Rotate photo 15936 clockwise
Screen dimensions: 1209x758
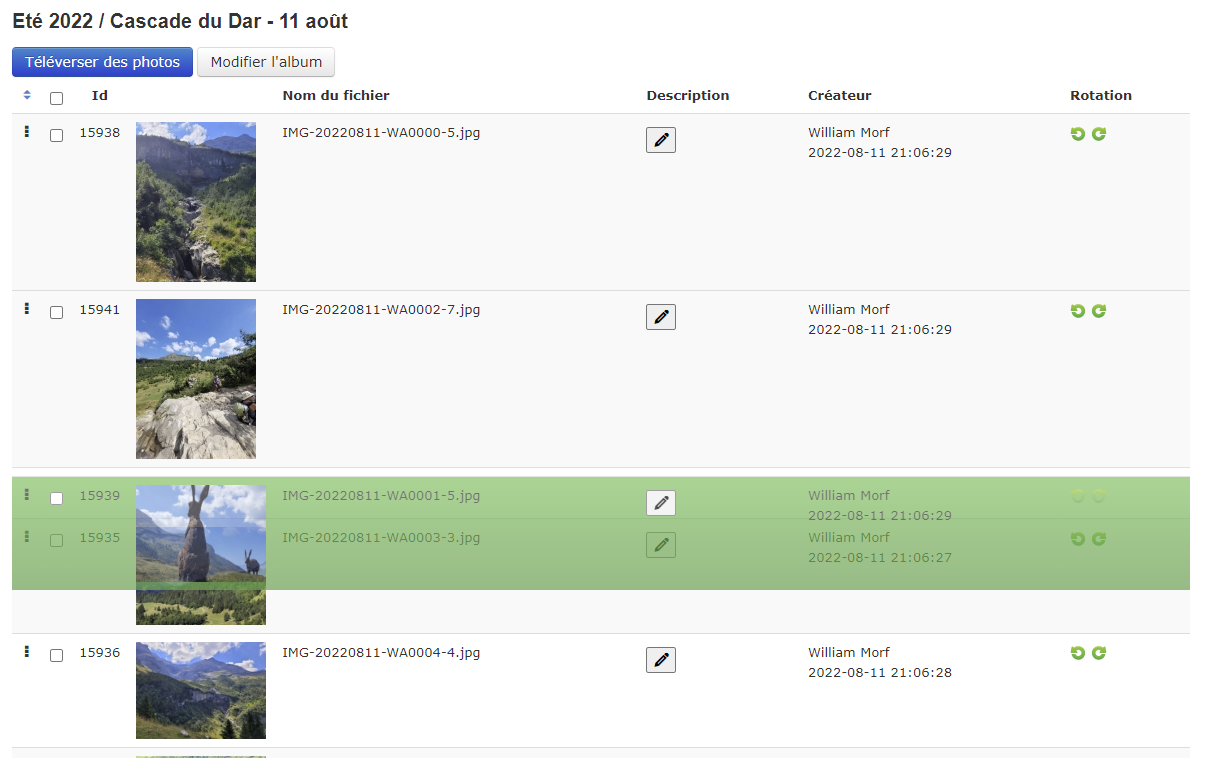pyautogui.click(x=1099, y=653)
